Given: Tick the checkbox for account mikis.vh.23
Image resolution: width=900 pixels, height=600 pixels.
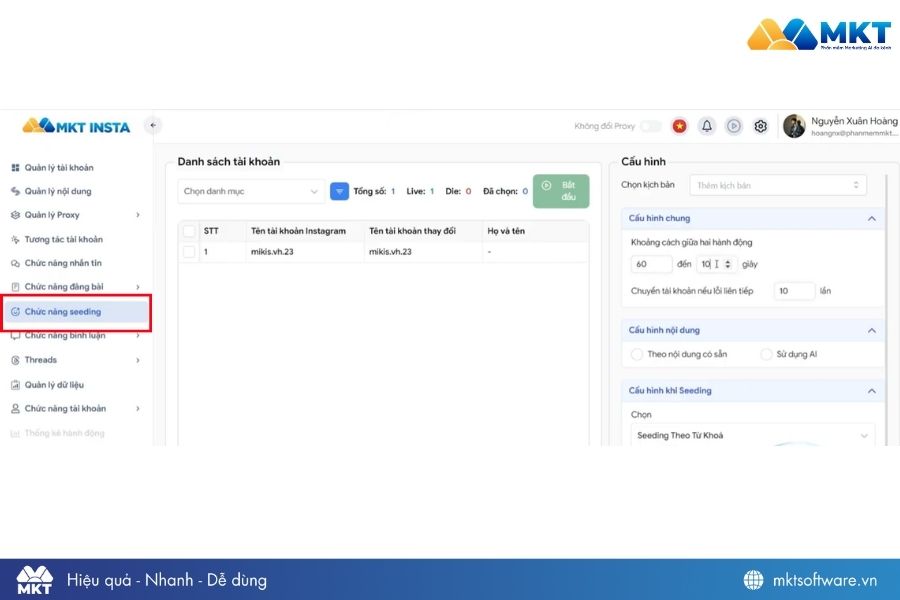Looking at the screenshot, I should pyautogui.click(x=188, y=251).
